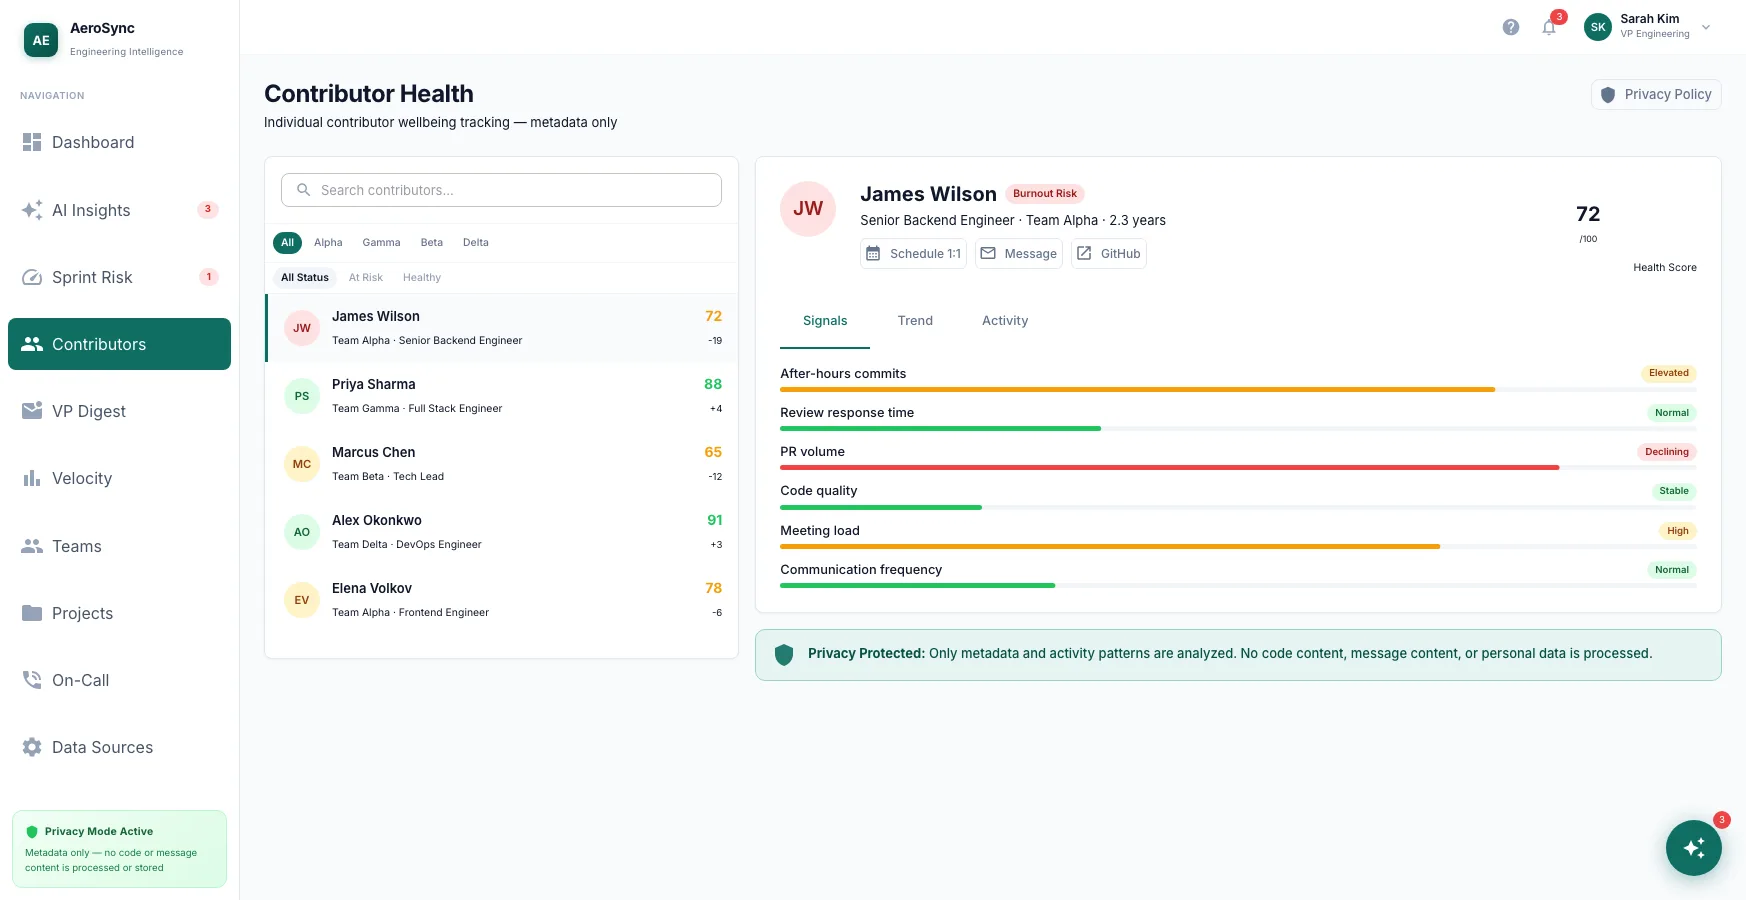Filter contributors by Alpha team

tap(328, 243)
